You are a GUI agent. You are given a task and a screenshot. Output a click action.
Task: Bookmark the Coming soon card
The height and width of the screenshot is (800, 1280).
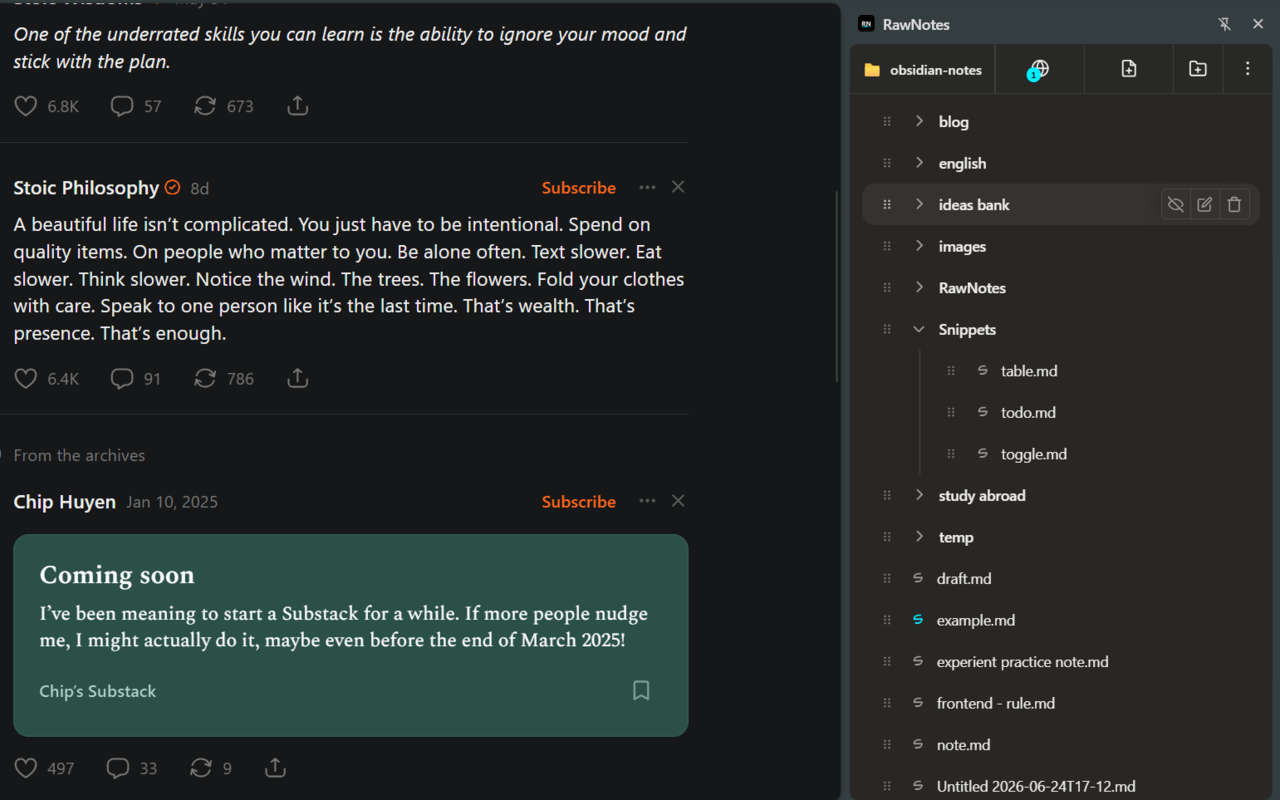(641, 690)
